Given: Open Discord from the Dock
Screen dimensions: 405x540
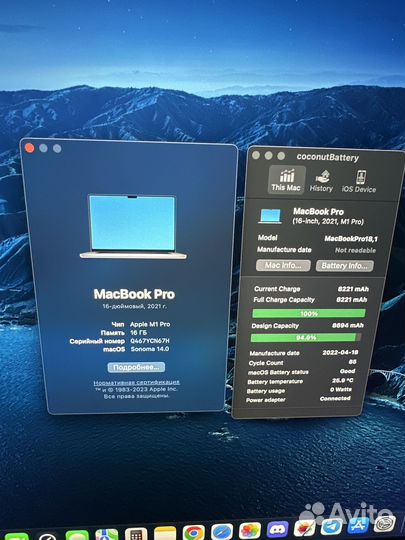Looking at the screenshot, I should coord(277,530).
